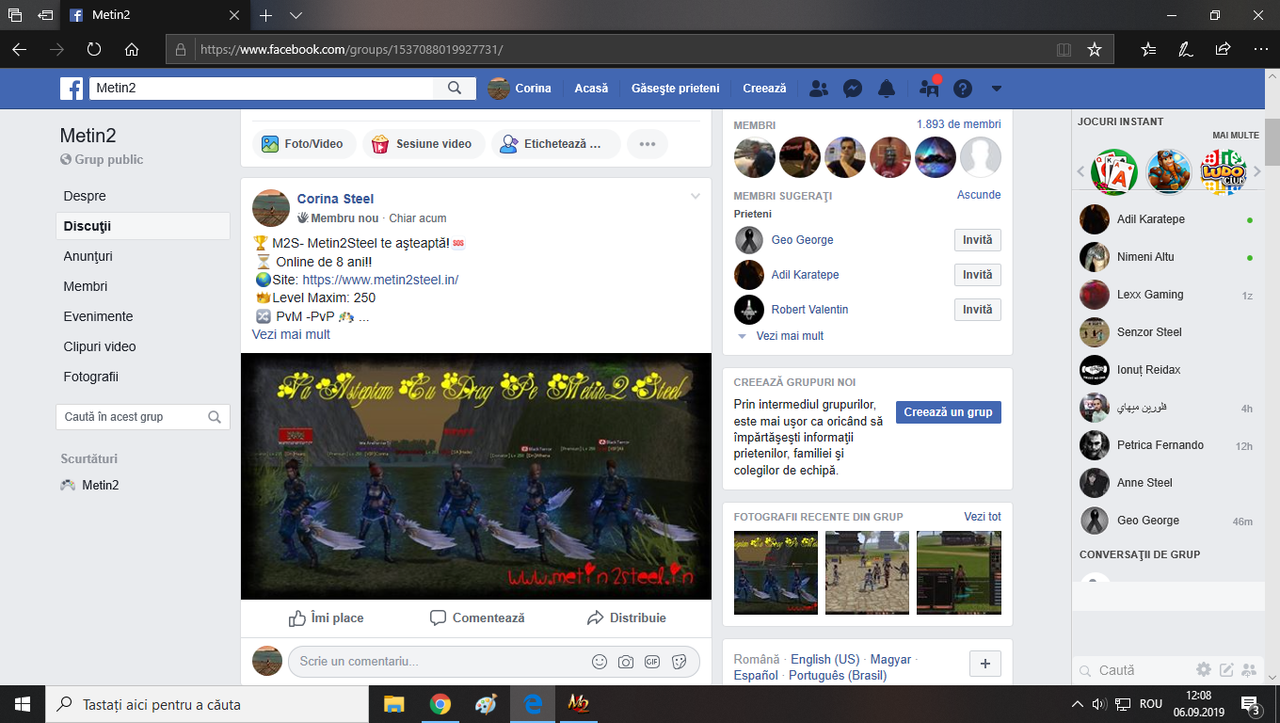Open Messenger icon in top bar
Image resolution: width=1280 pixels, height=723 pixels.
[853, 88]
